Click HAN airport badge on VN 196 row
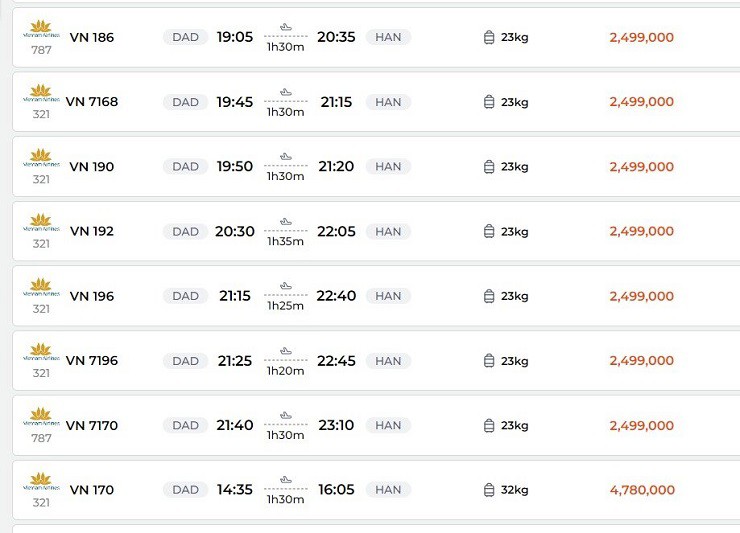This screenshot has width=740, height=533. click(x=388, y=296)
